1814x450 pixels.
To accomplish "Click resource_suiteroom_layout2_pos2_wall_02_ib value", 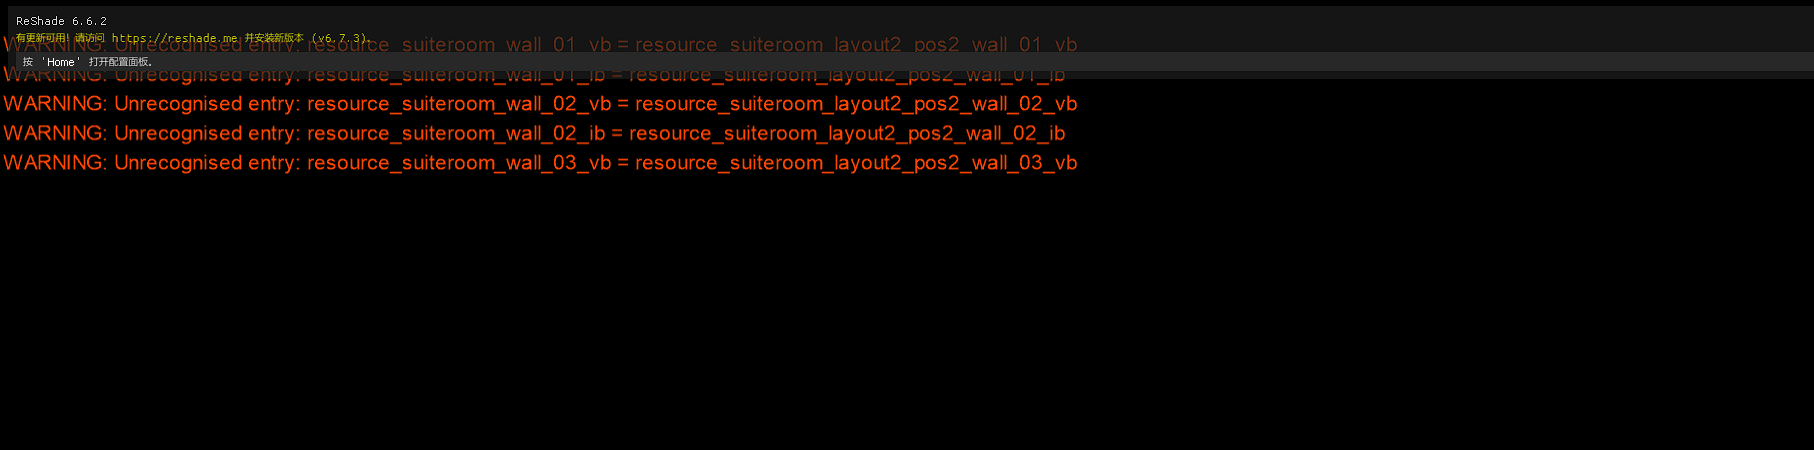I will click(x=847, y=133).
